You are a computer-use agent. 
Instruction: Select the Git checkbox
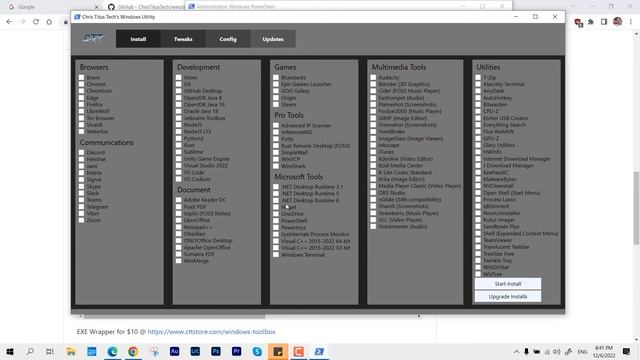tap(178, 84)
